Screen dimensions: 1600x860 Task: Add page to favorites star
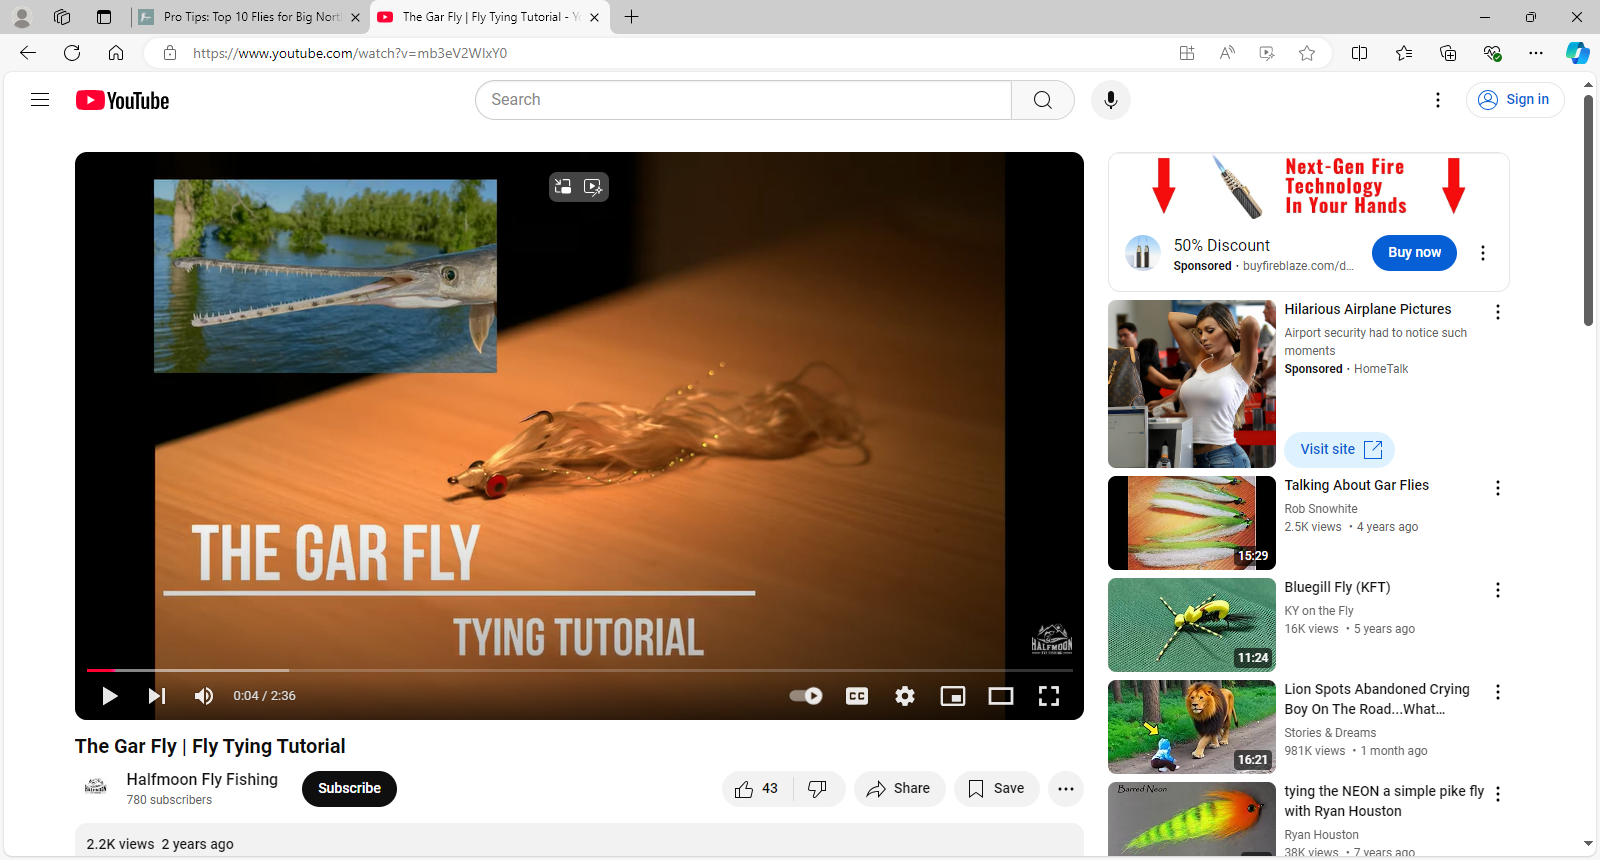[1307, 53]
